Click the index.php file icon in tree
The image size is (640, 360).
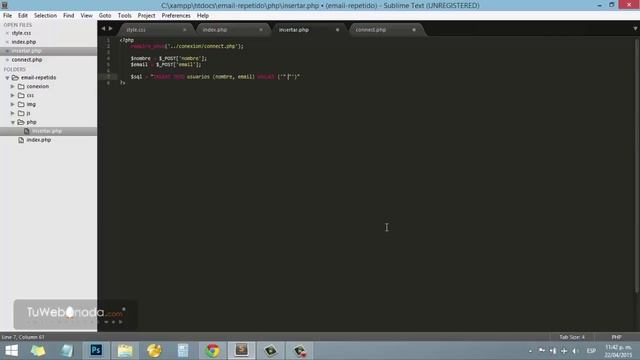(x=21, y=140)
